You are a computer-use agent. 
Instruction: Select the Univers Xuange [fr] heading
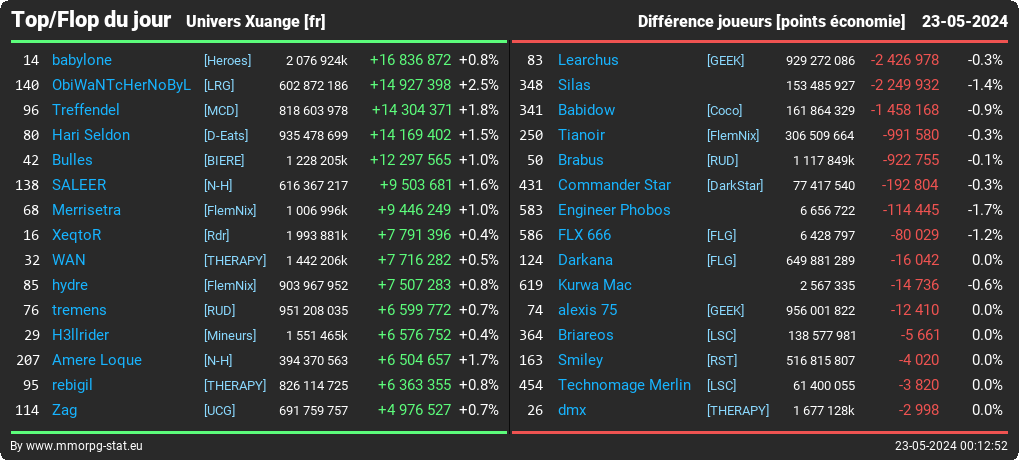[x=255, y=22]
